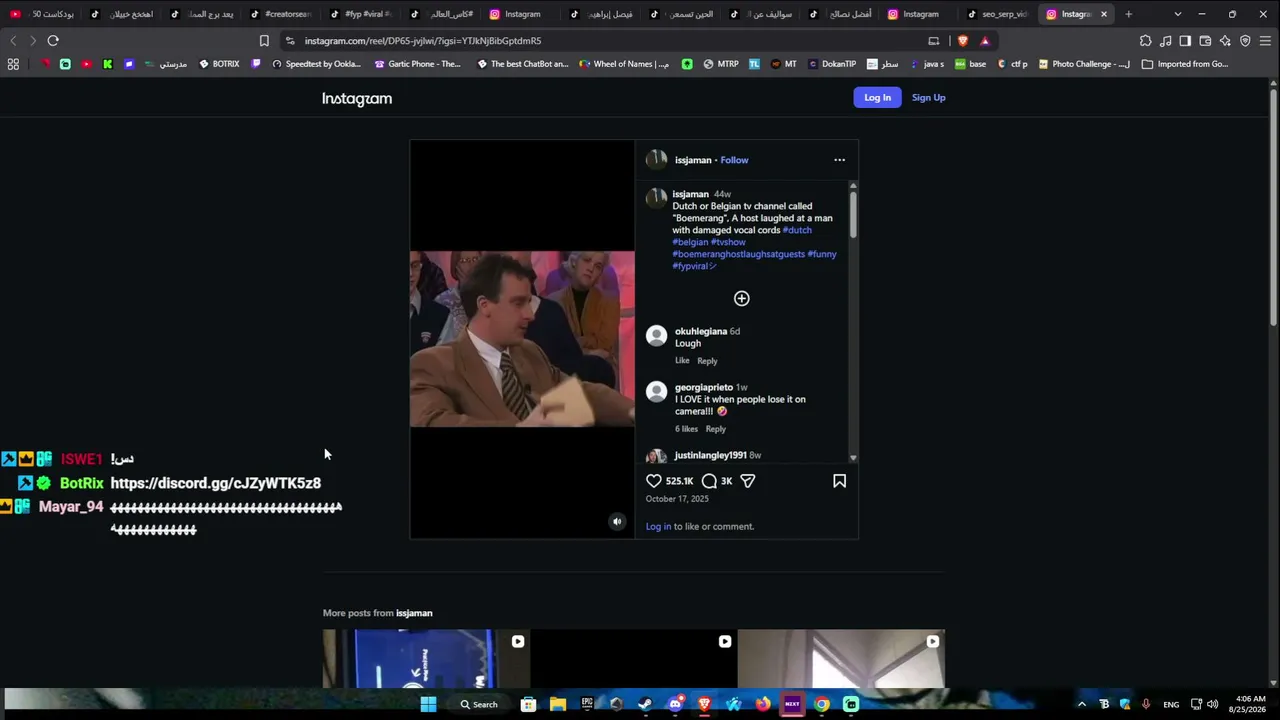This screenshot has width=1280, height=720.
Task: Like okuhlegiana's comment
Action: point(682,360)
